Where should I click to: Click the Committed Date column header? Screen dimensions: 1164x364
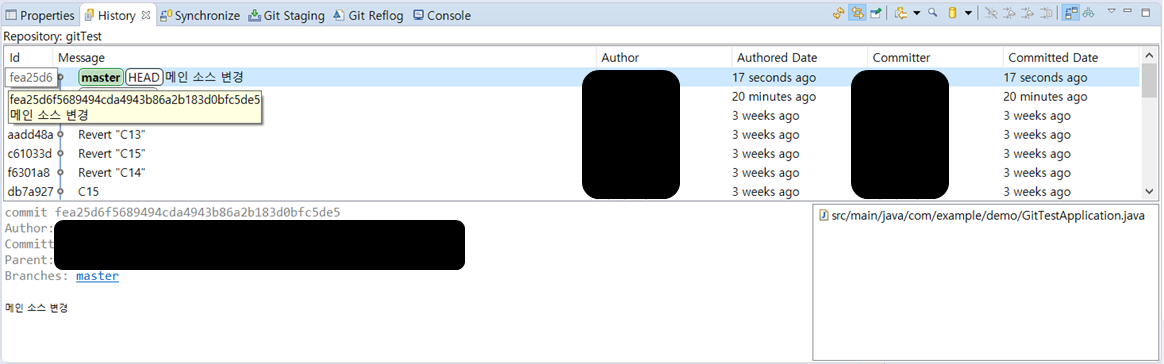1071,57
